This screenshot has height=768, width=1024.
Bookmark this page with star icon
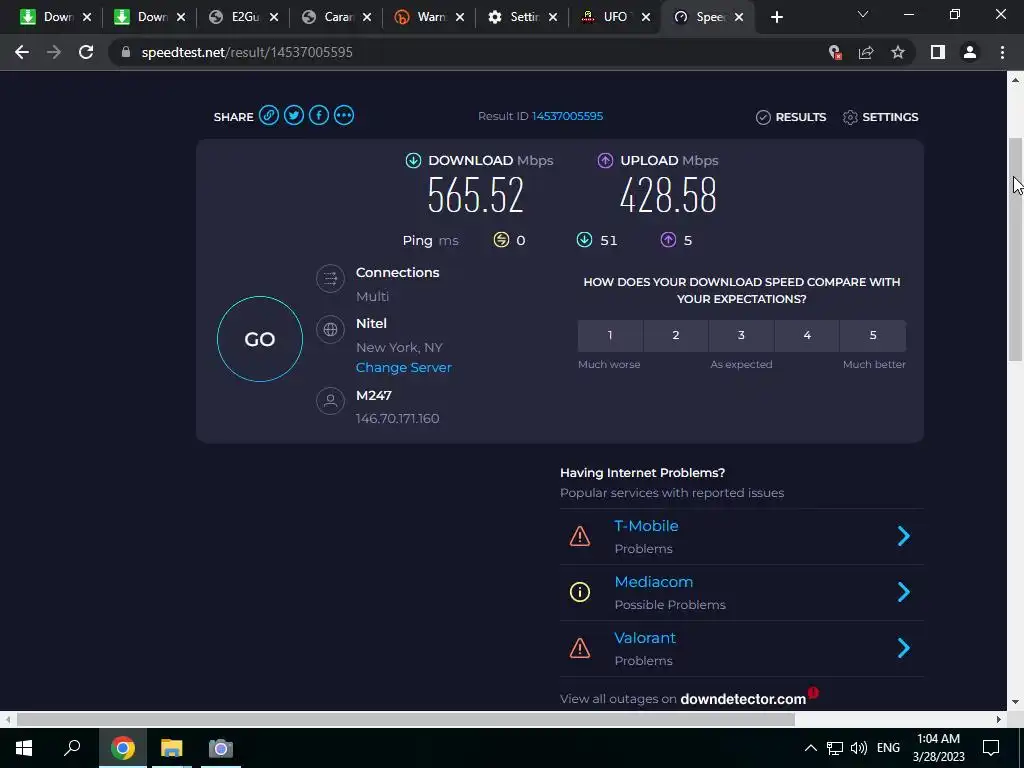coord(898,52)
